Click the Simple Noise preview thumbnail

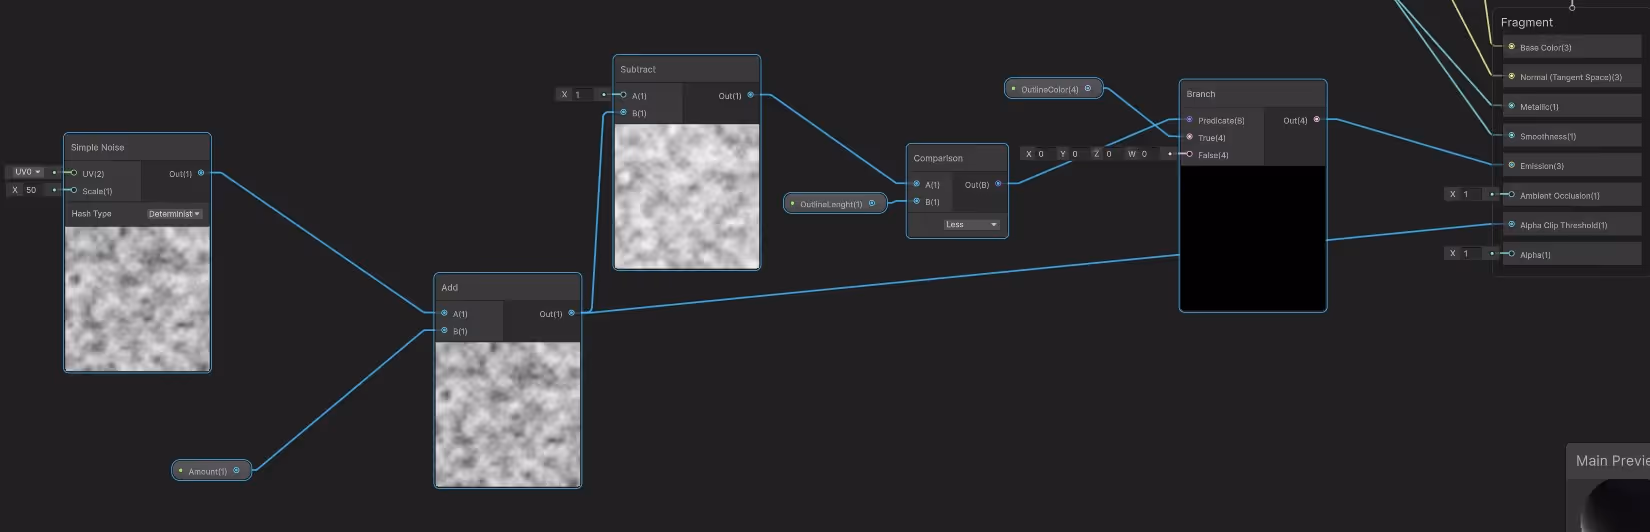(137, 298)
